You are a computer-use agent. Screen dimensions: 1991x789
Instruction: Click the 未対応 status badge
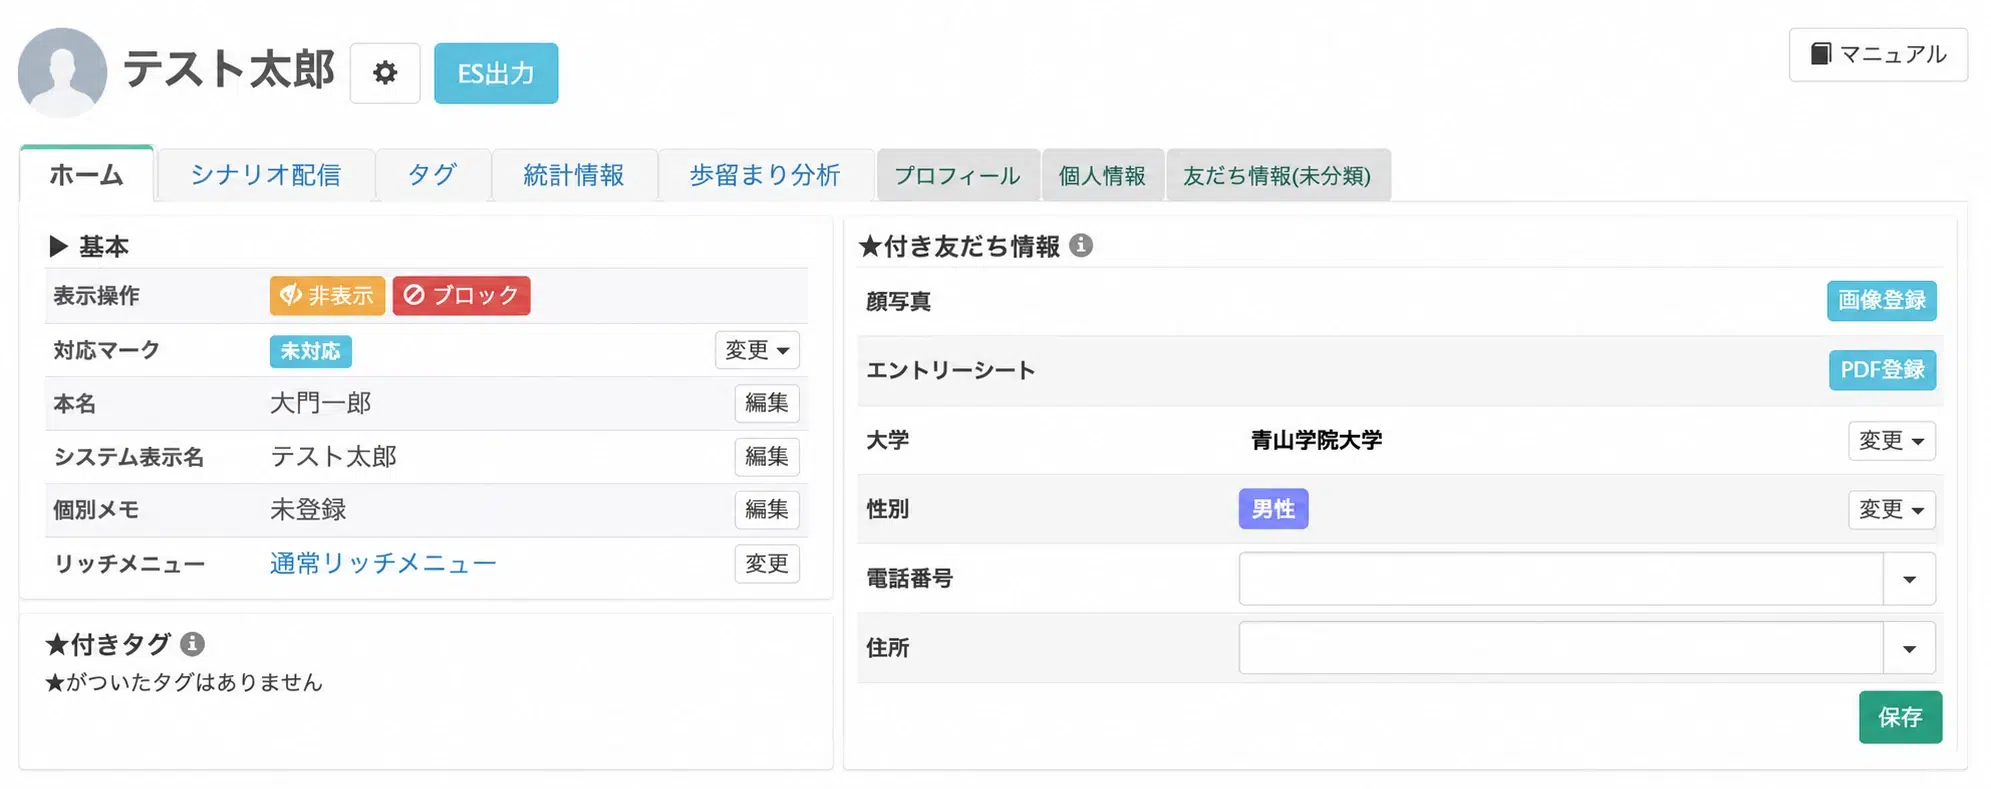point(310,351)
